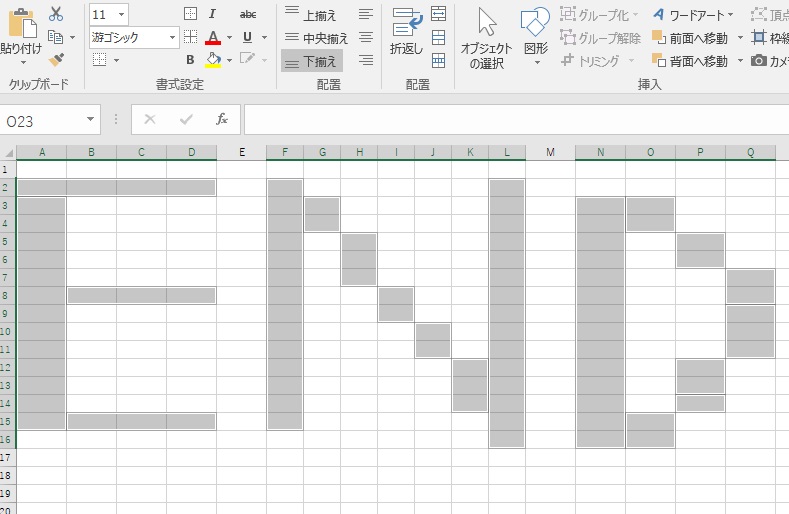
Task: Click merge-and-center icon with horizontal arrows
Action: pyautogui.click(x=438, y=14)
